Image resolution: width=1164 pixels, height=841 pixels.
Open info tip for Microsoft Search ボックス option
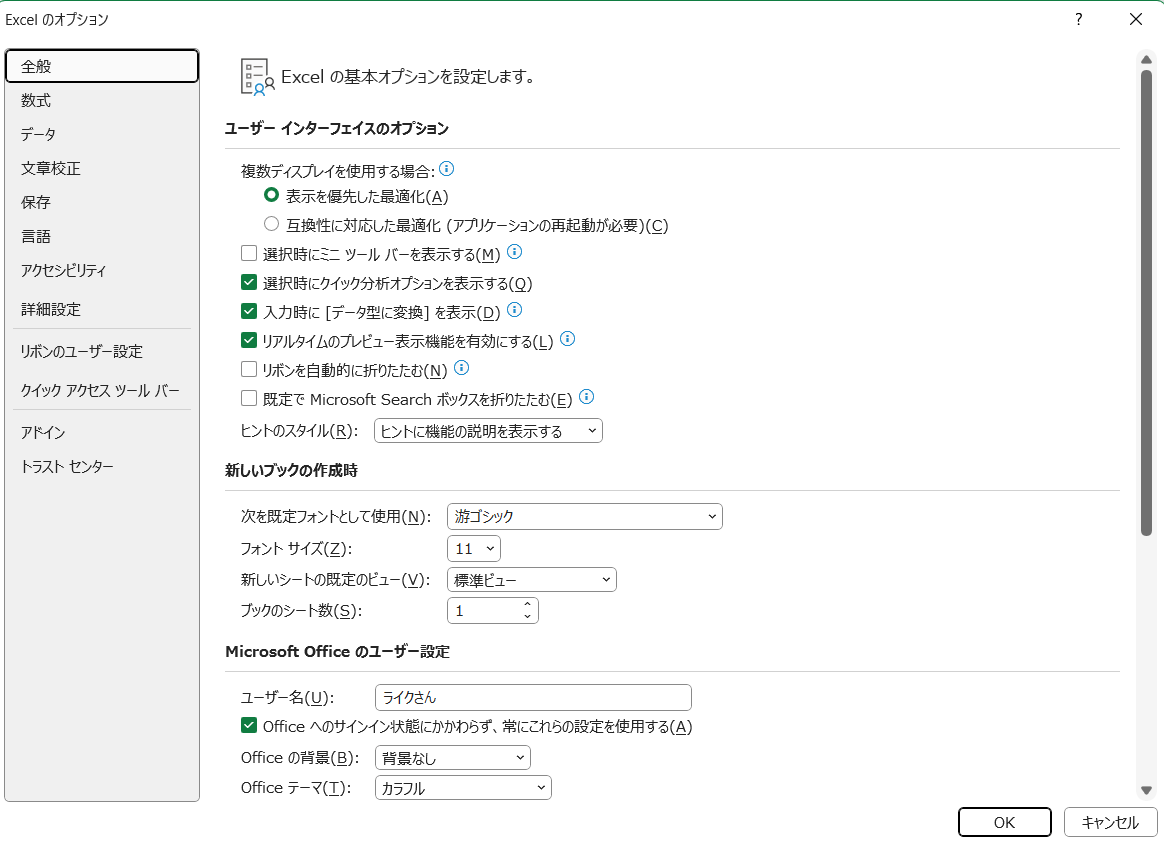(586, 397)
